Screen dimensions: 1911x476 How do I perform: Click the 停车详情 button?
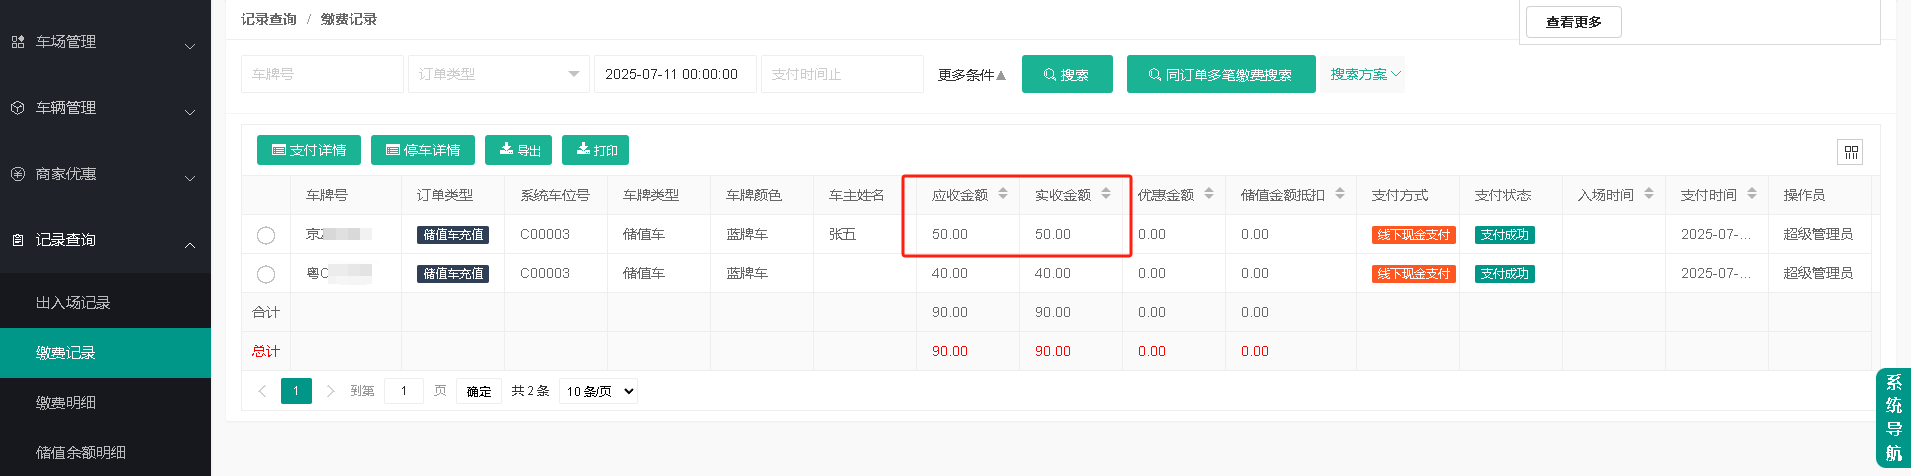(x=422, y=150)
